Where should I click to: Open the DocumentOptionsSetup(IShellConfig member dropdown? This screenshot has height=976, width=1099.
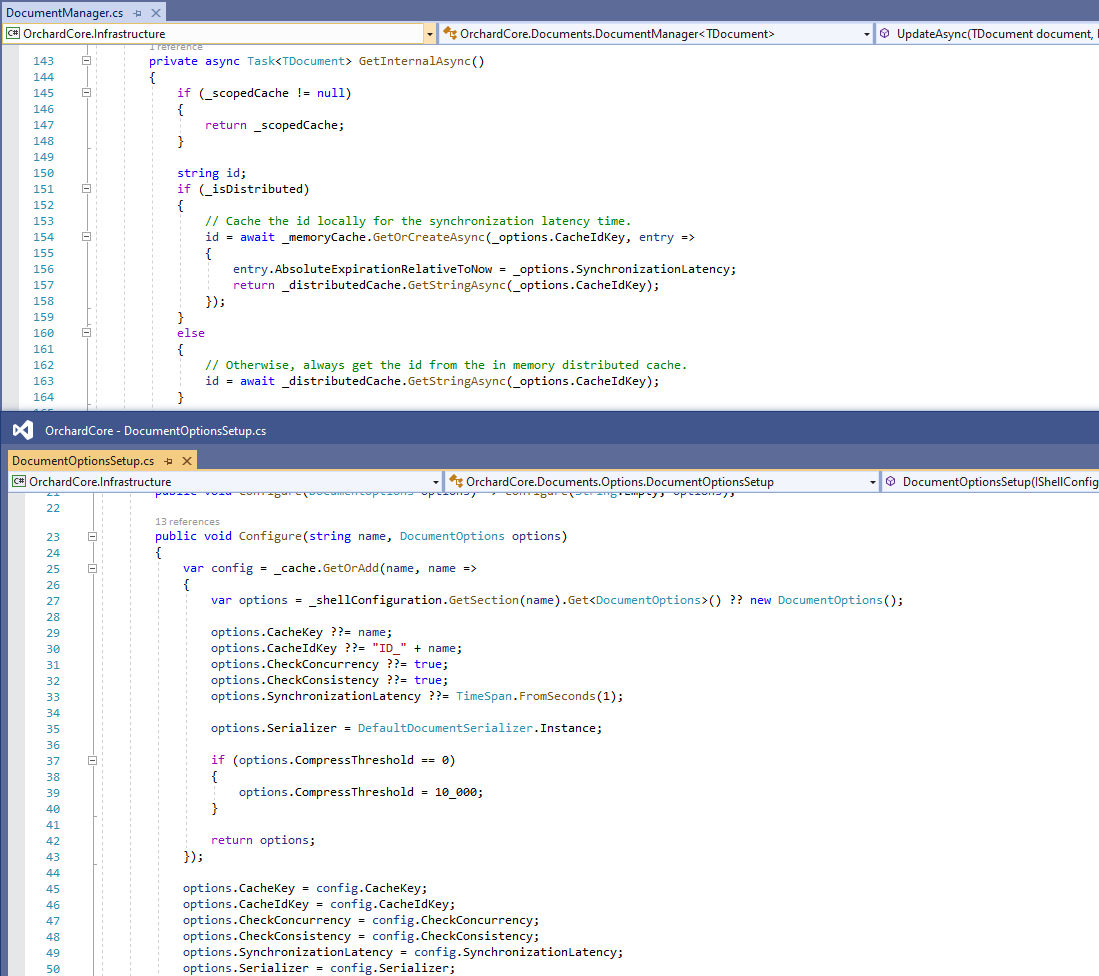coord(992,481)
